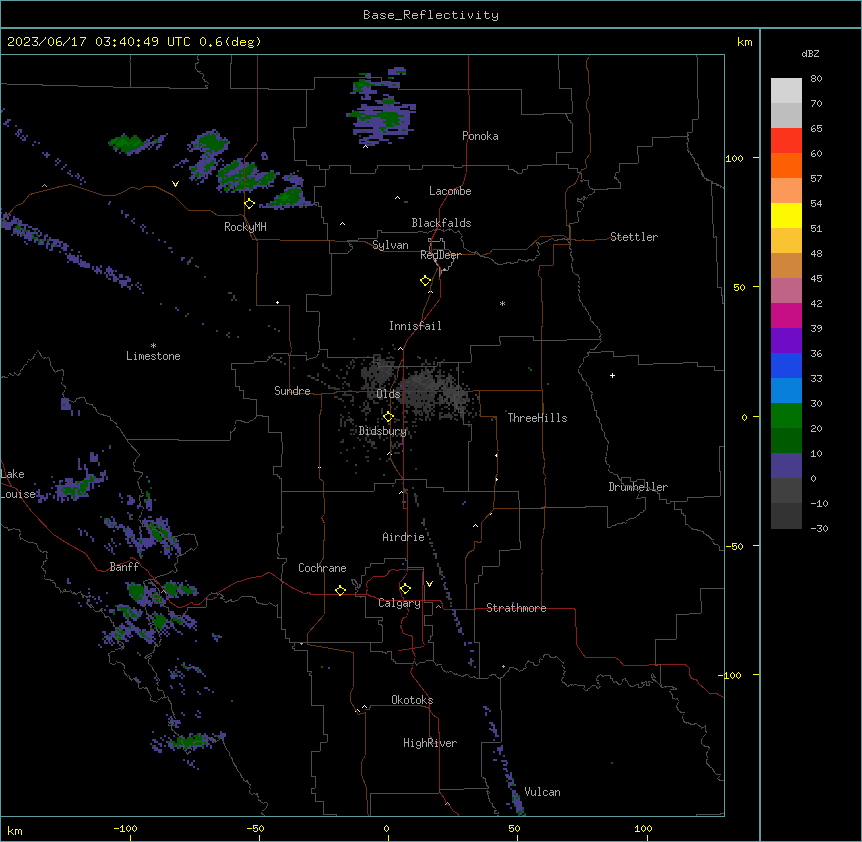
Task: Click the Limestone label
Action: (x=153, y=356)
